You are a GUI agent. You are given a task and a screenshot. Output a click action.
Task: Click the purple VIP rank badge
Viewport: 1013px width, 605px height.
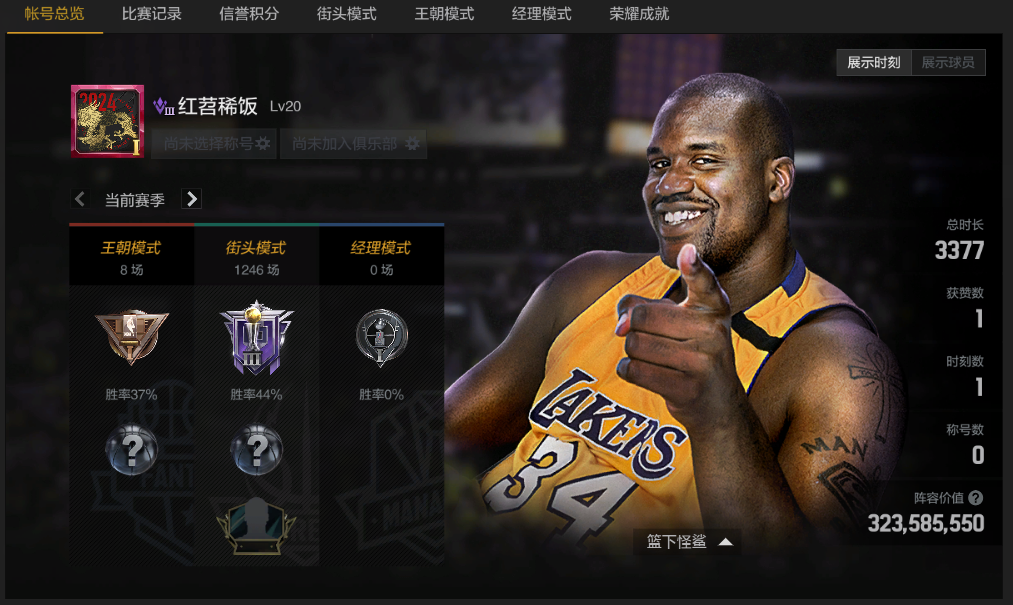click(163, 106)
